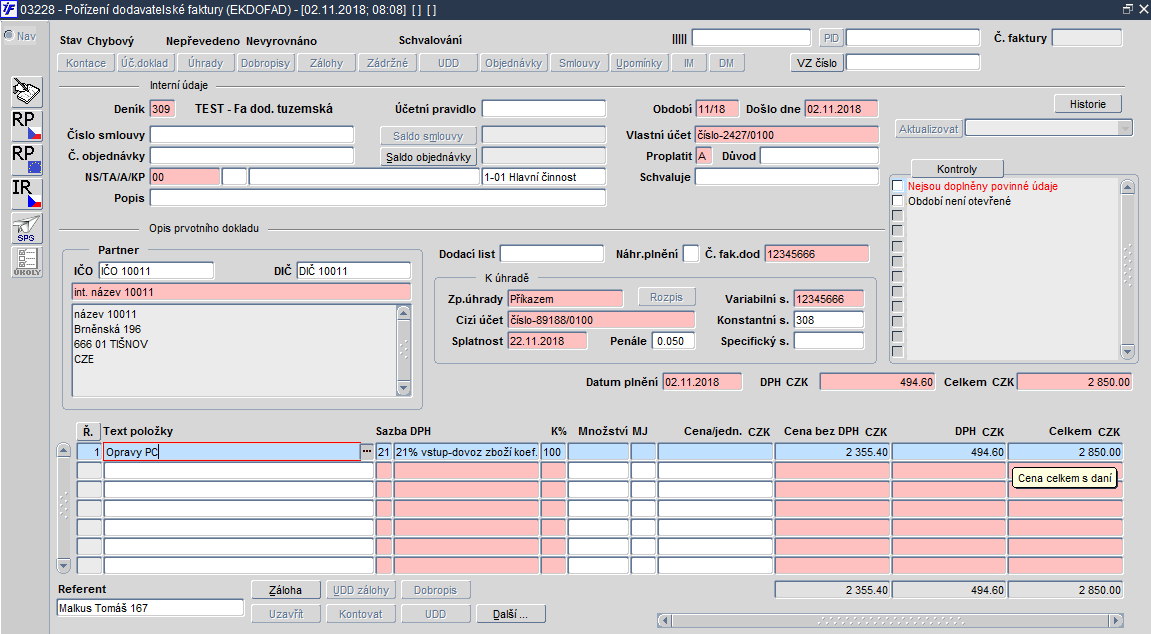Click the Saldo objednávky button
1151x634 pixels.
tap(429, 157)
